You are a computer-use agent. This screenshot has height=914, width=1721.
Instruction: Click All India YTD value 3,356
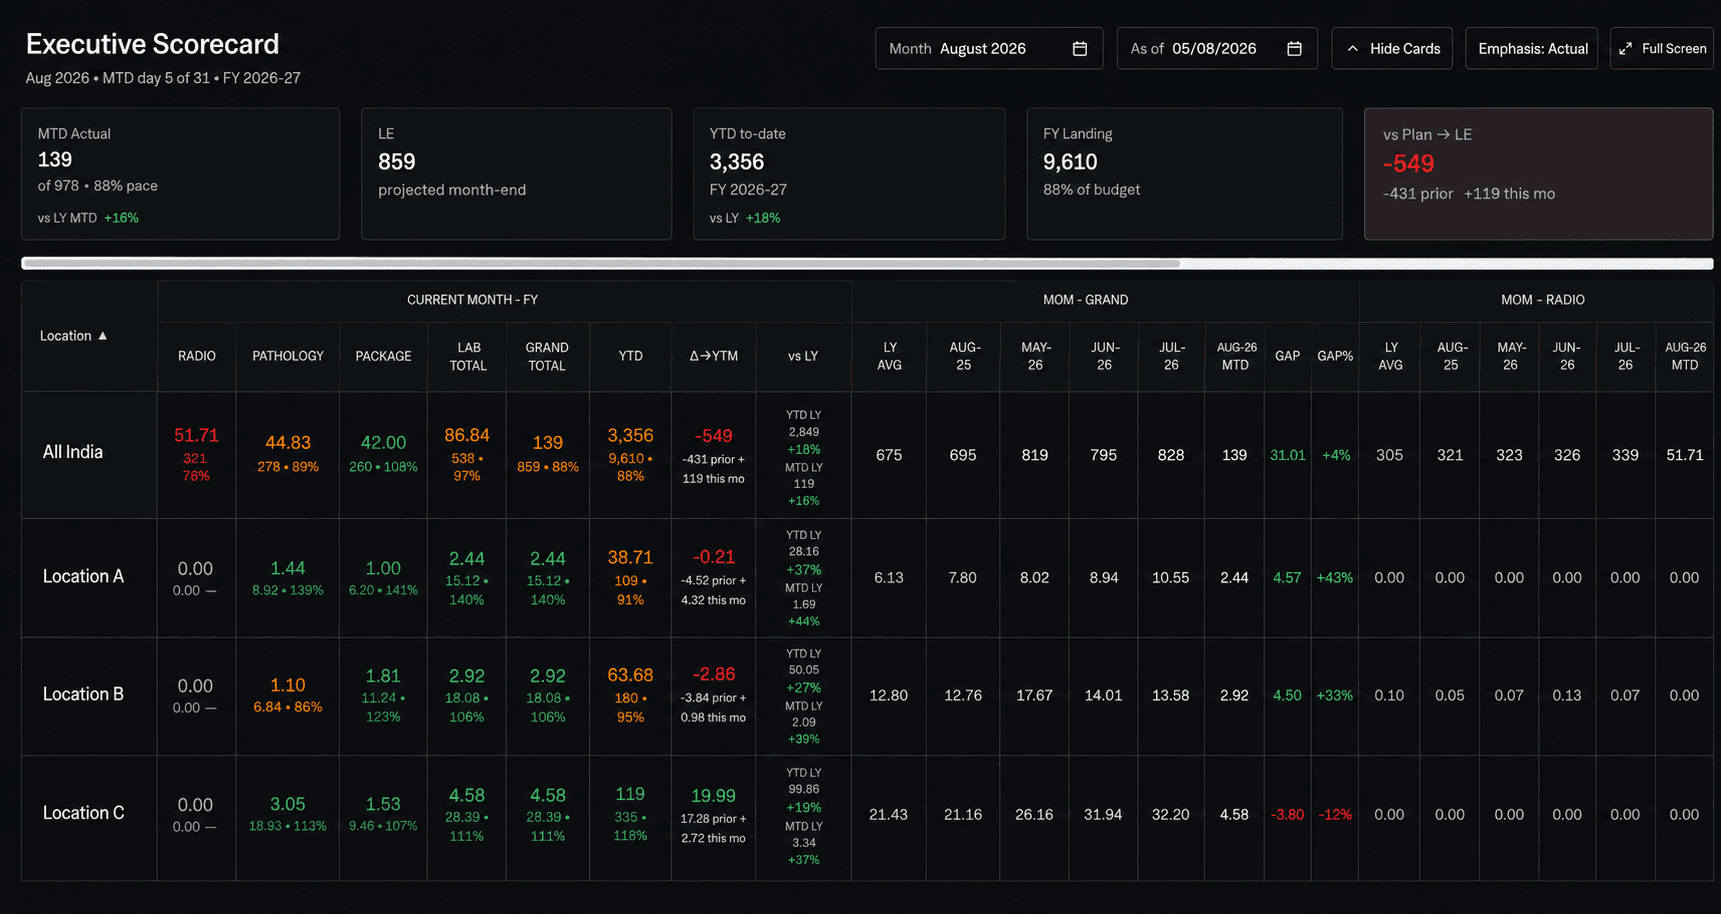630,435
